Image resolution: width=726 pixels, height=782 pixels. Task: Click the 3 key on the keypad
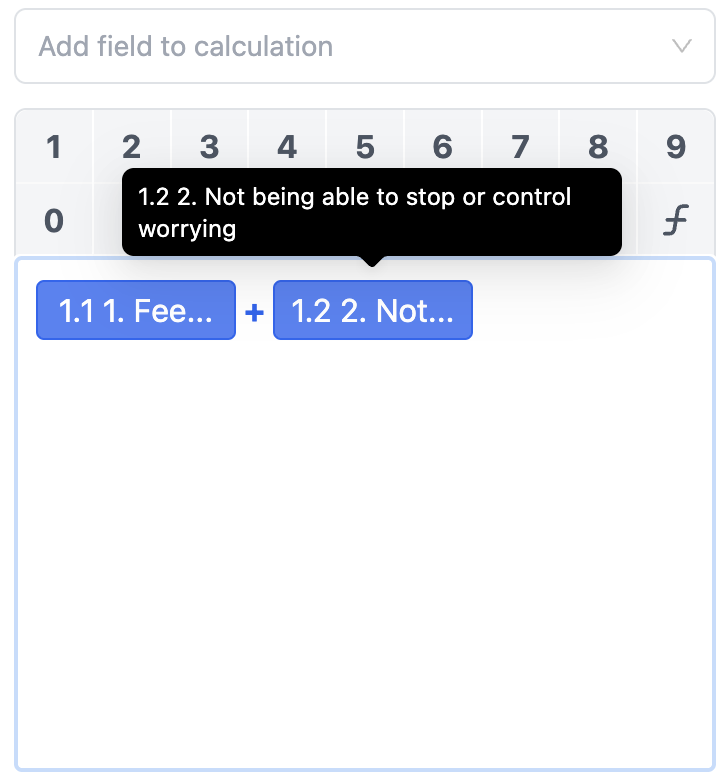pos(209,147)
